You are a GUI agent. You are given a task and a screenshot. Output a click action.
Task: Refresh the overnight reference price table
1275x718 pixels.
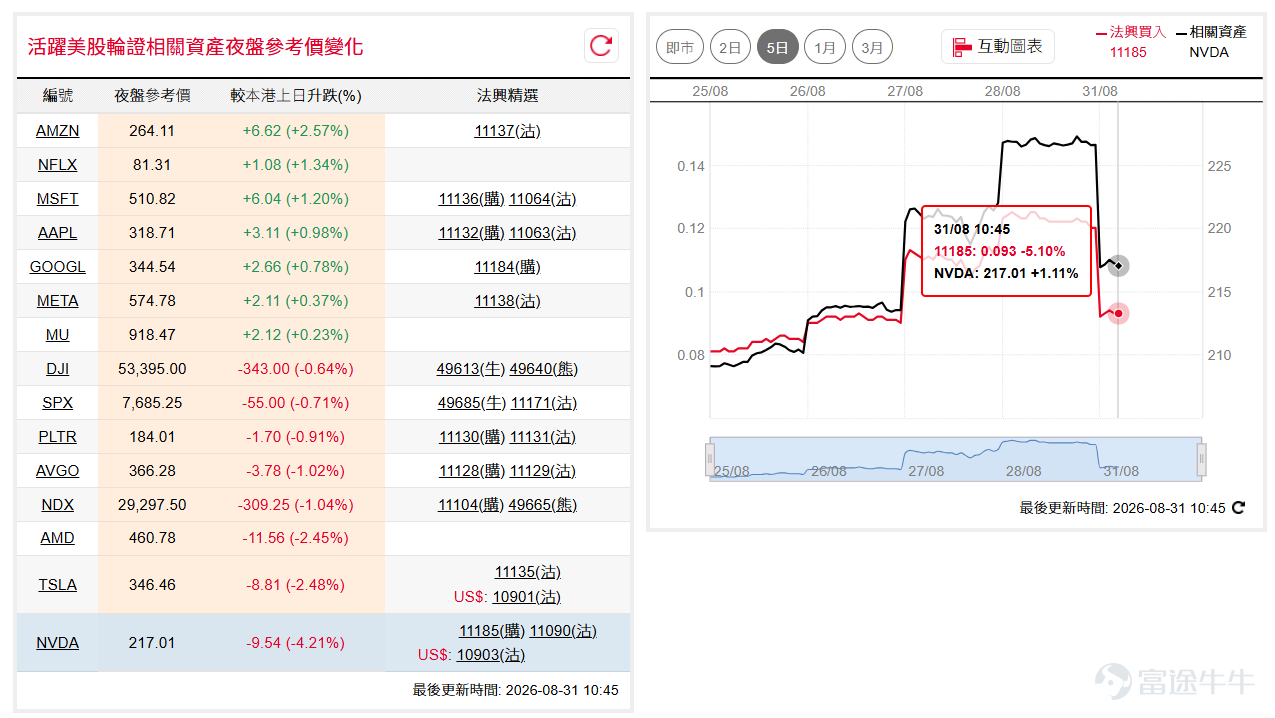601,45
